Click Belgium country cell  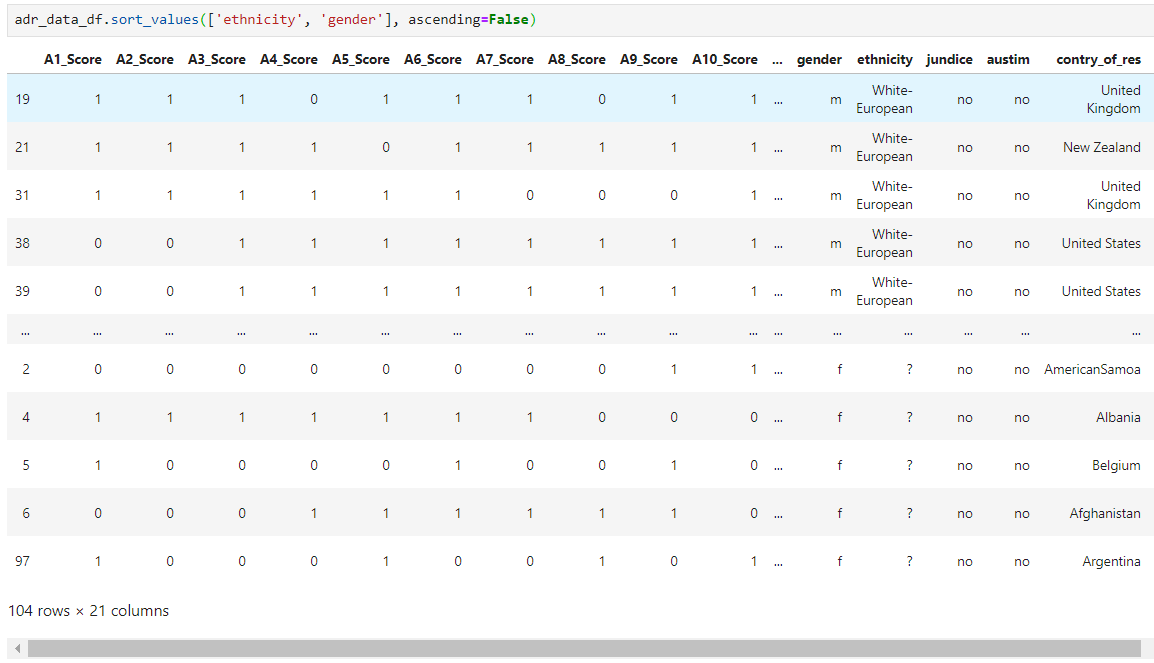tap(1116, 466)
